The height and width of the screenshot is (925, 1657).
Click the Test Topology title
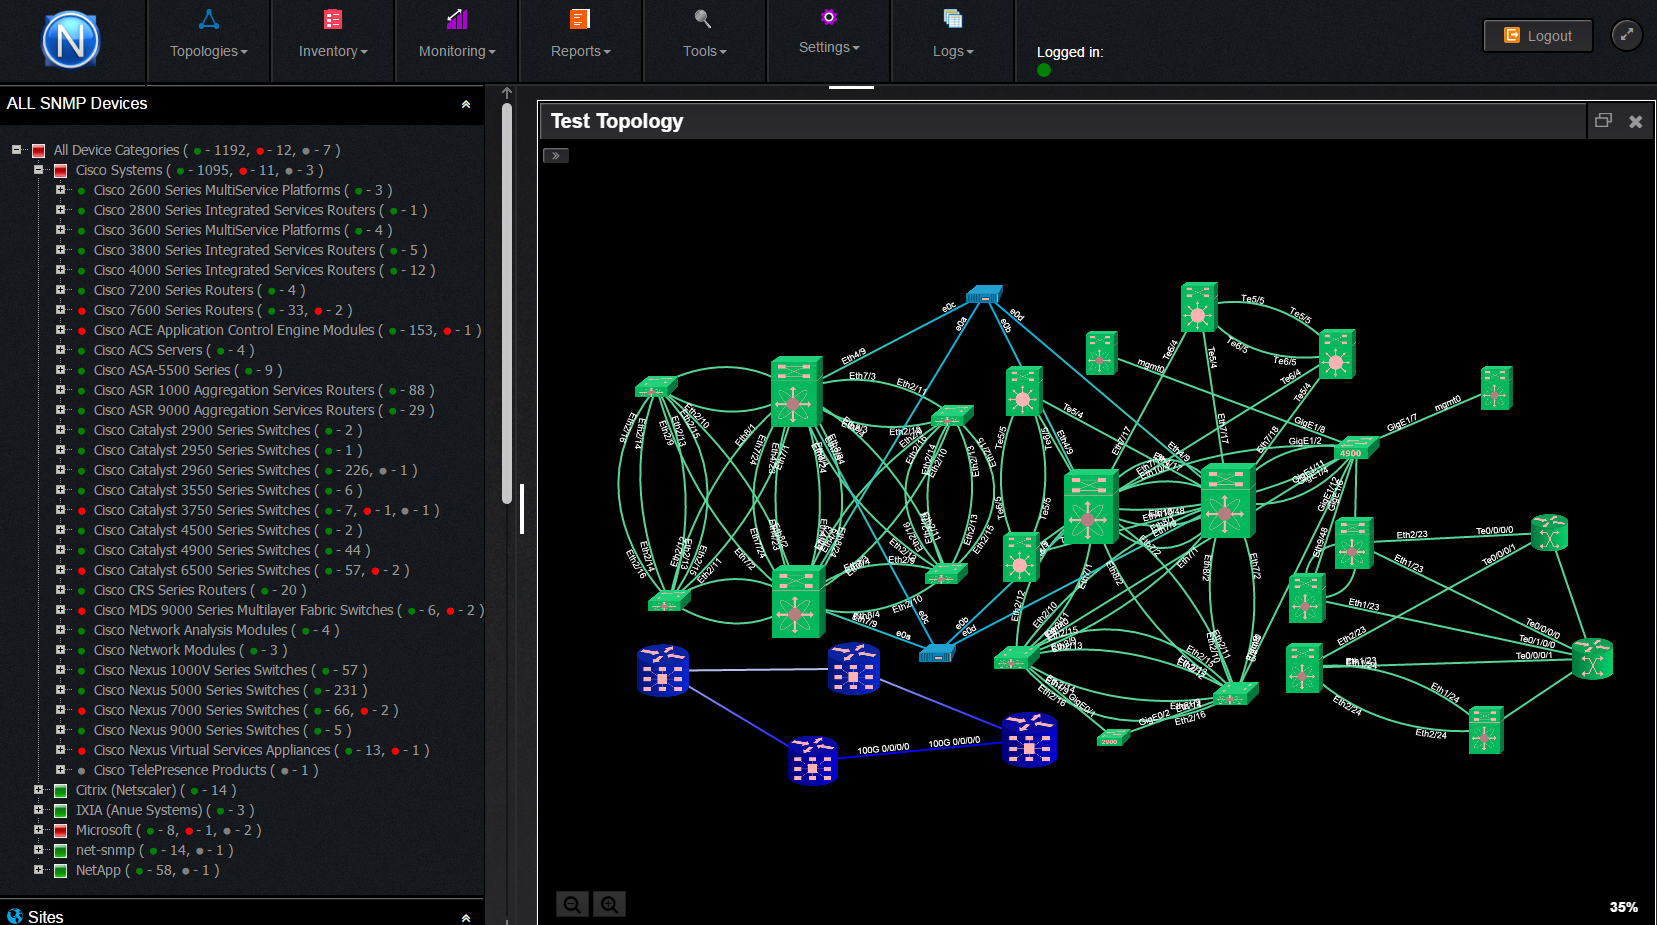(617, 121)
